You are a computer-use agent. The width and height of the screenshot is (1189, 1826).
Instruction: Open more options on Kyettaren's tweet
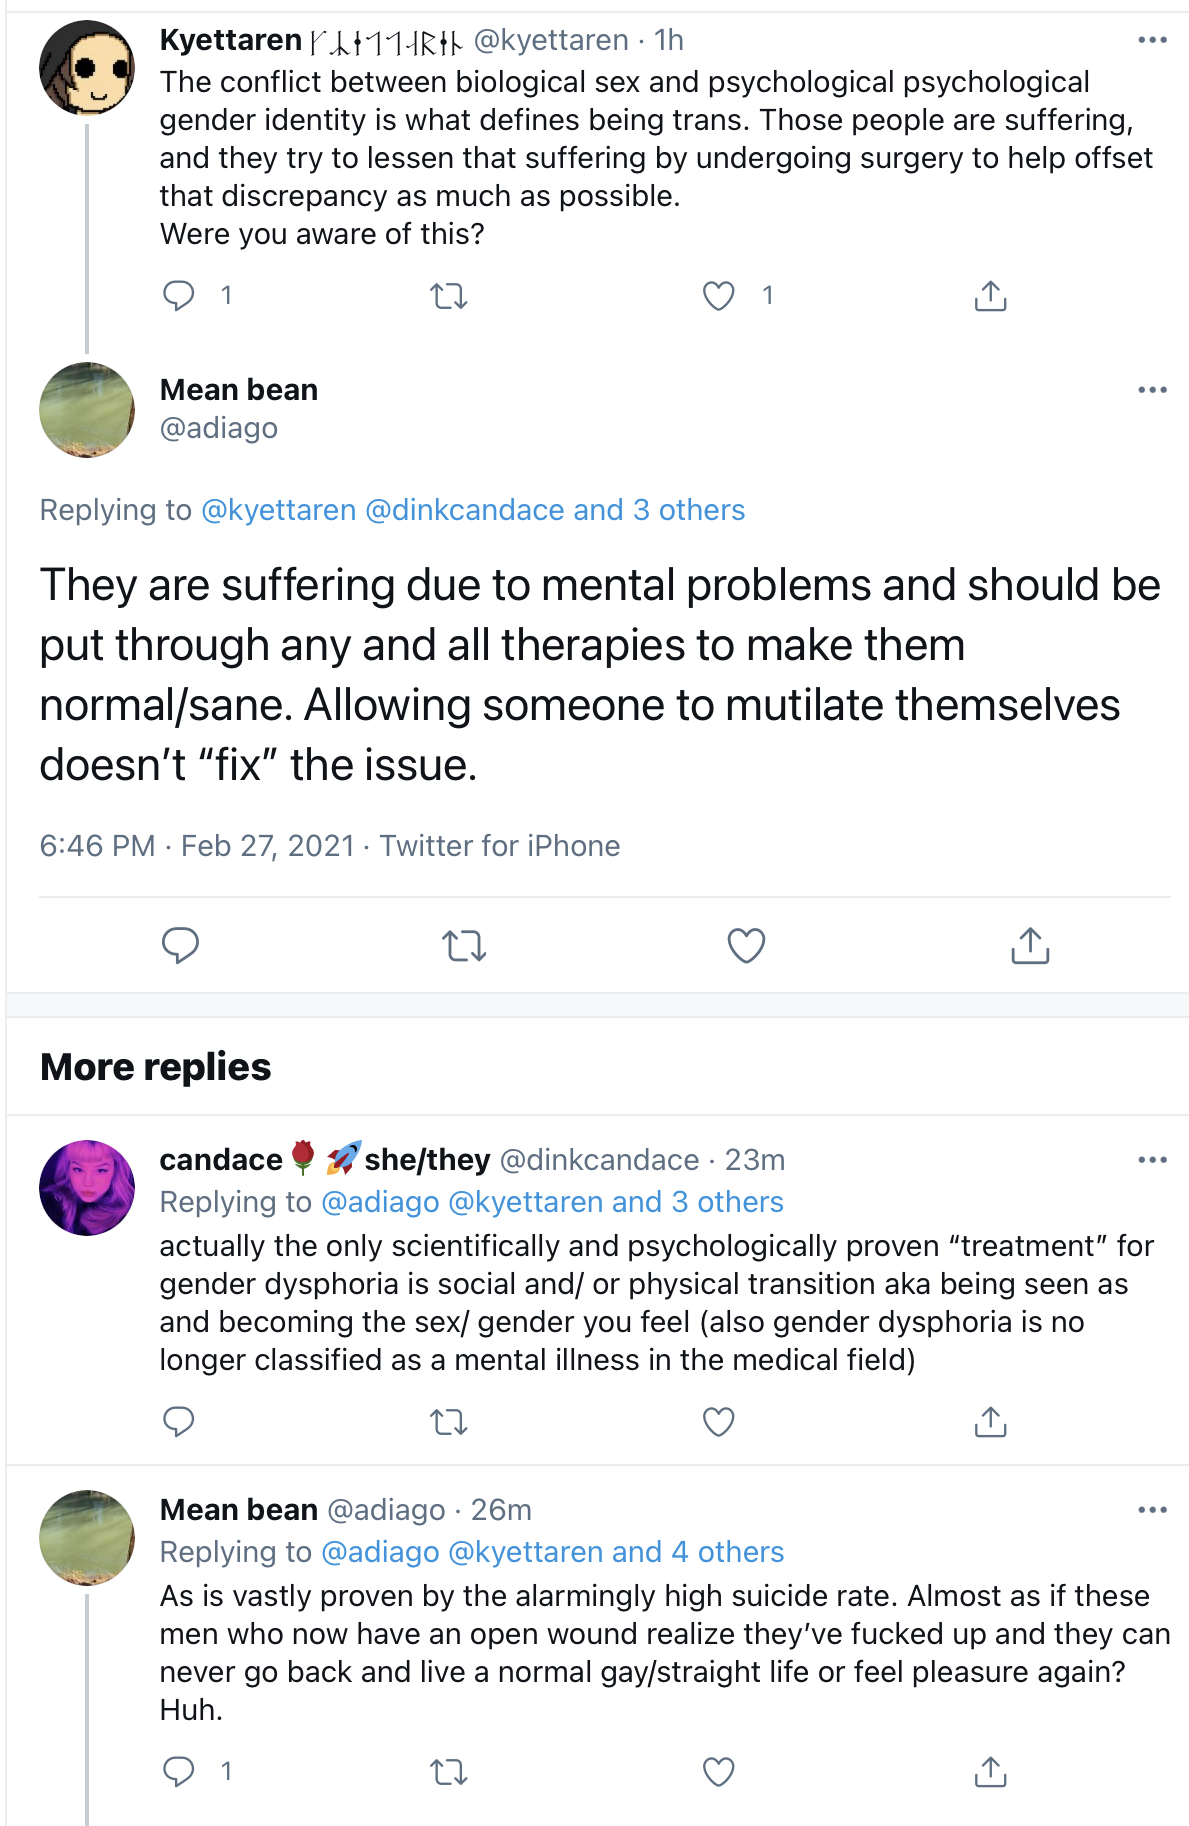[x=1152, y=40]
